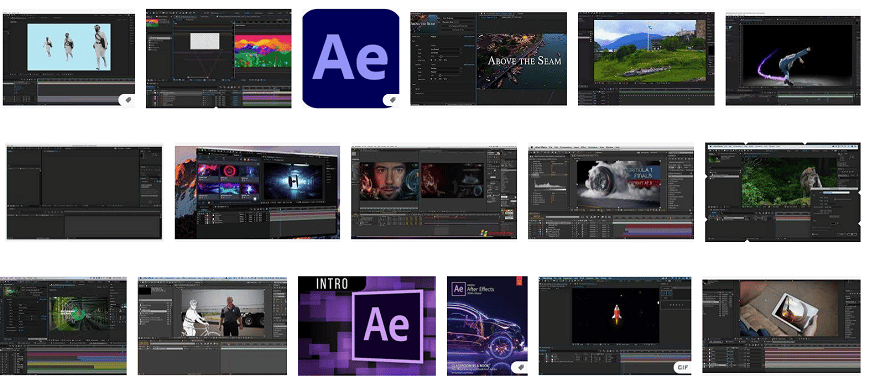Open the purple 'INTRO' Ae thumbnail
Image resolution: width=870 pixels, height=384 pixels.
point(367,326)
